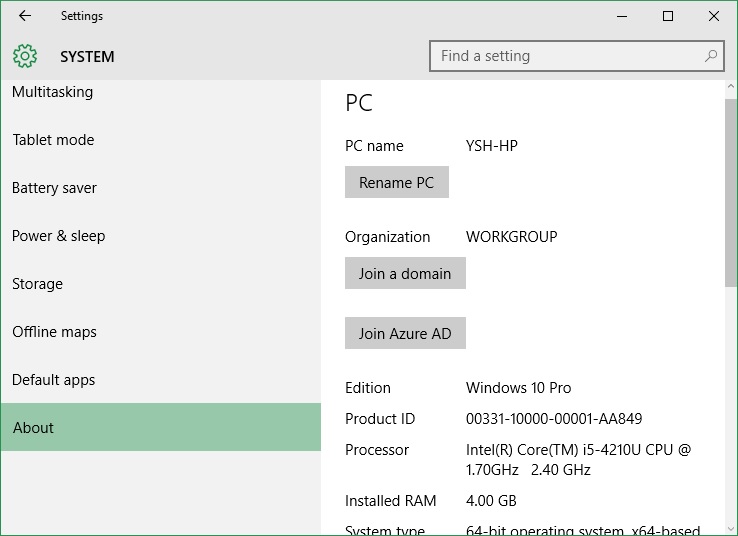Click the Join a domain button

[405, 273]
